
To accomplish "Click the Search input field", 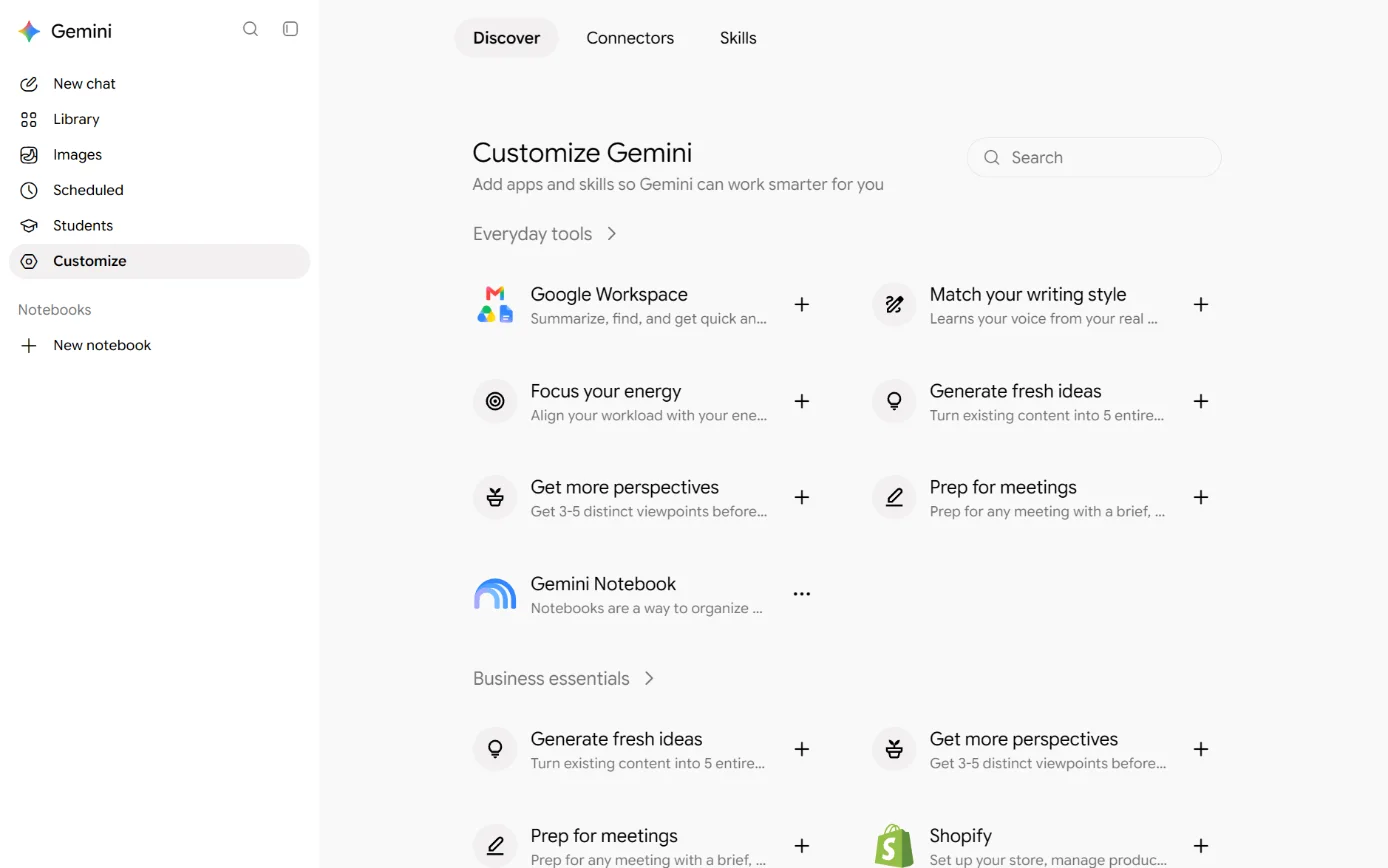I will point(1094,157).
